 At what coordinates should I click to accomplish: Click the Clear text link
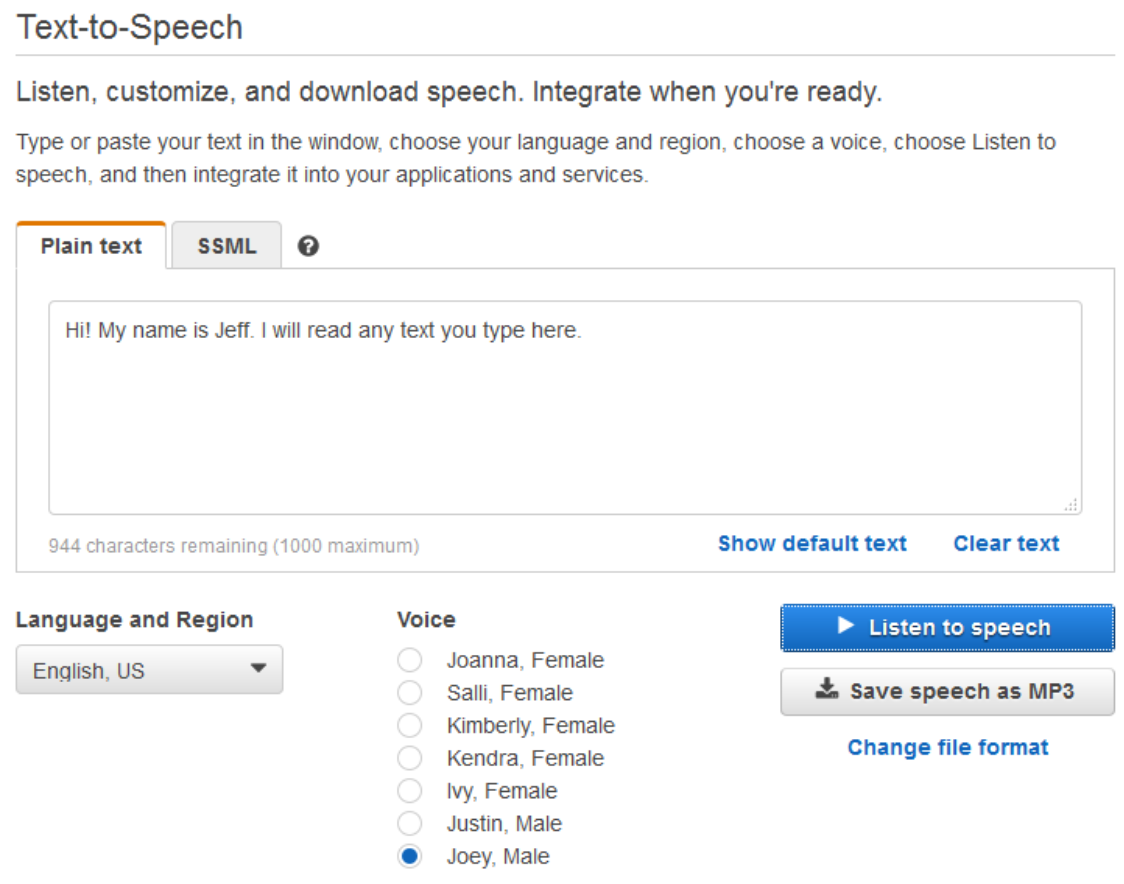point(1006,544)
